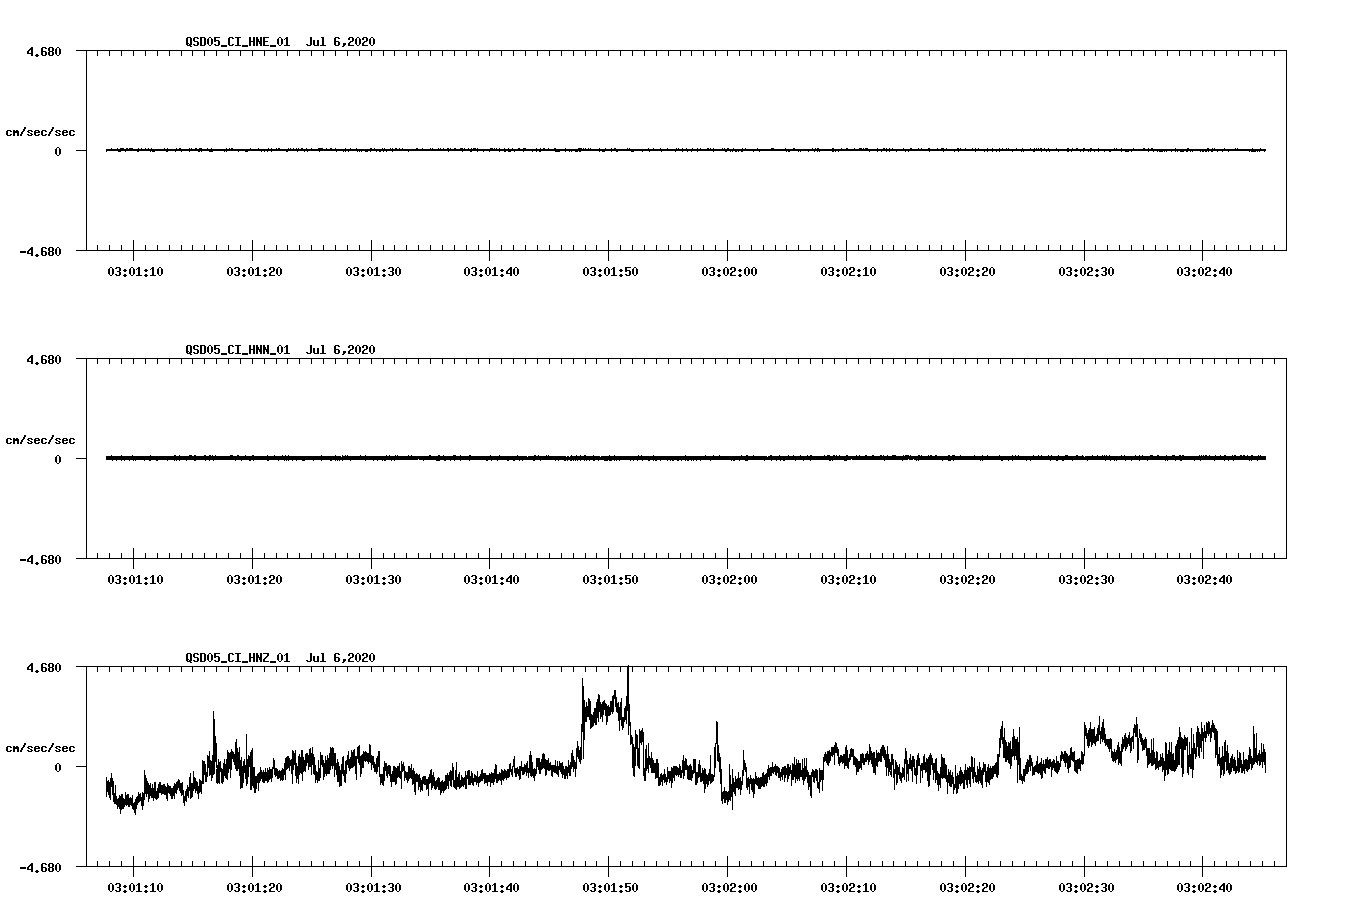Click 03:01:10 label under HNN plot
Image resolution: width=1358 pixels, height=924 pixels.
coord(135,579)
